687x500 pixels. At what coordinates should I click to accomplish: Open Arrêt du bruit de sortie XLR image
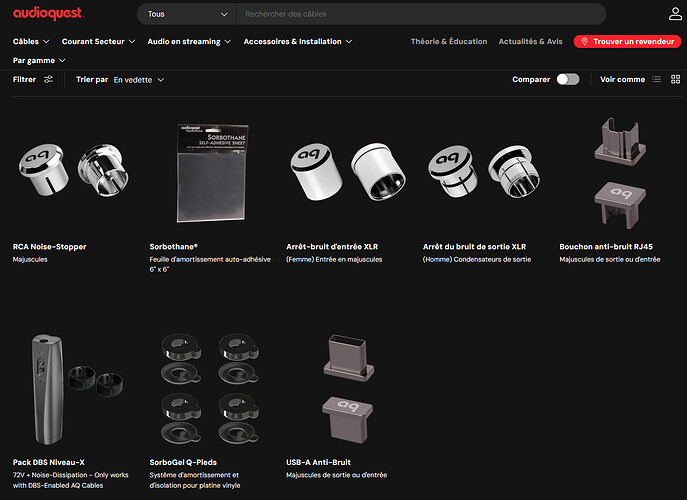click(x=484, y=171)
